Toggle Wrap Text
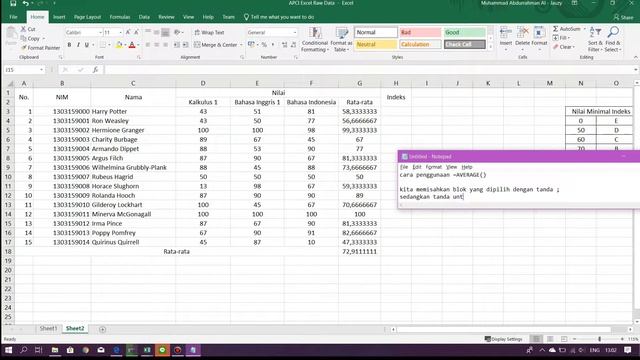The height and width of the screenshot is (360, 640). click(x=209, y=32)
